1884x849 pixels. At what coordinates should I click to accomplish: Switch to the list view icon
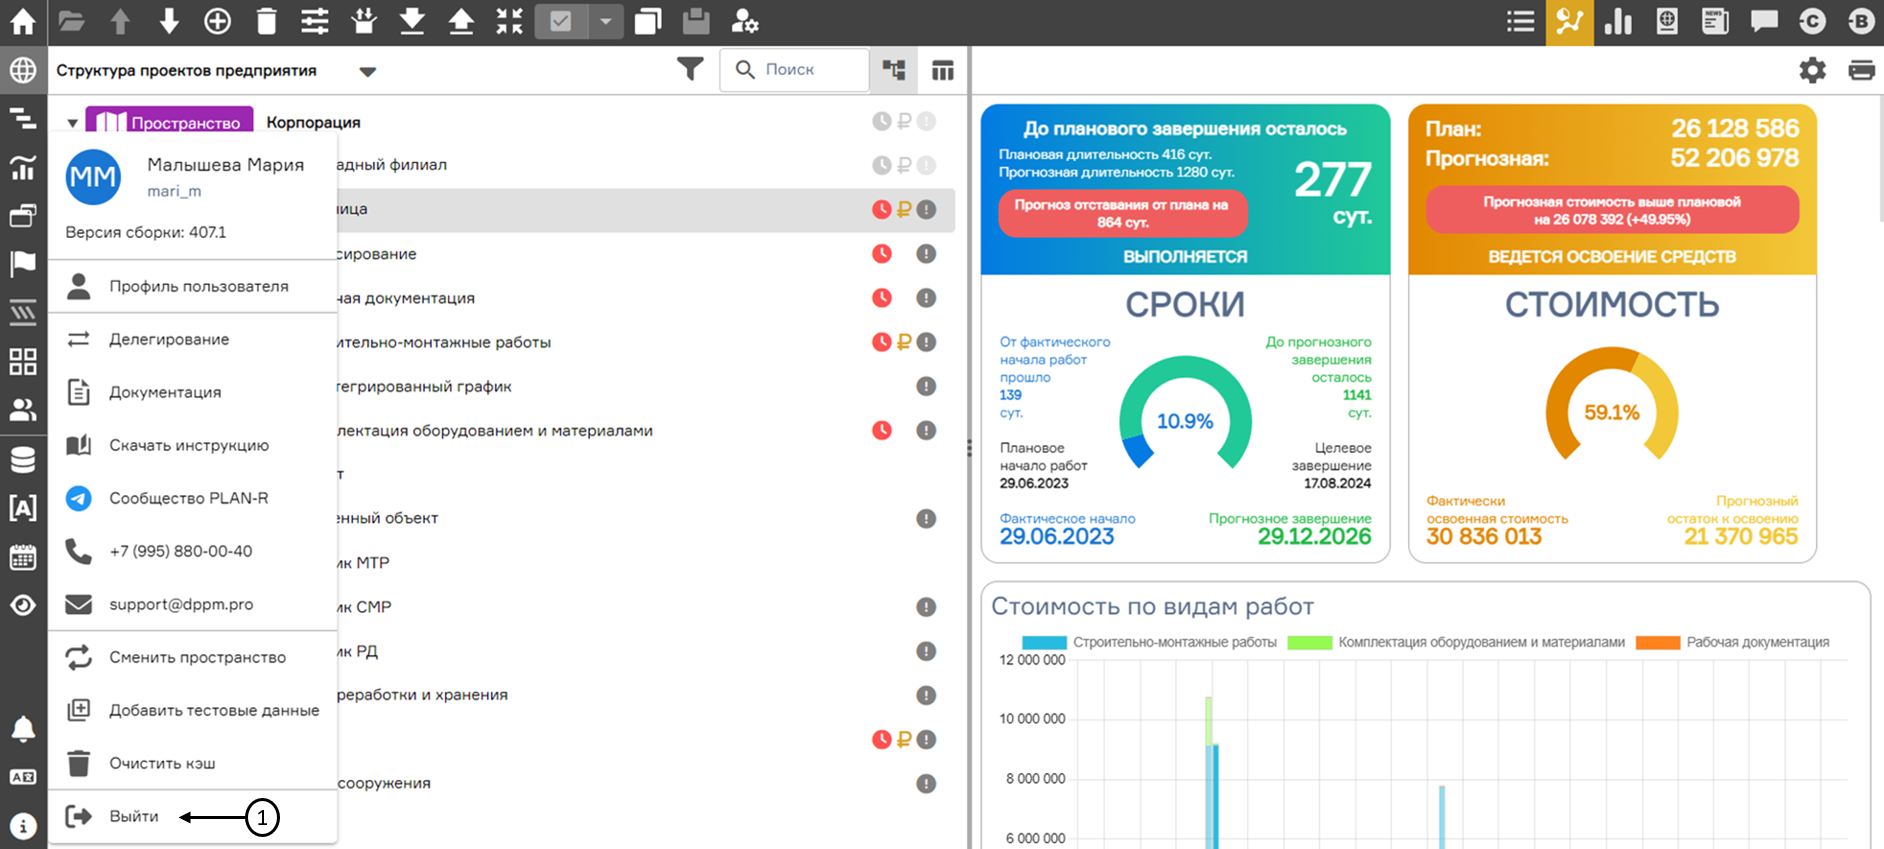(1520, 21)
